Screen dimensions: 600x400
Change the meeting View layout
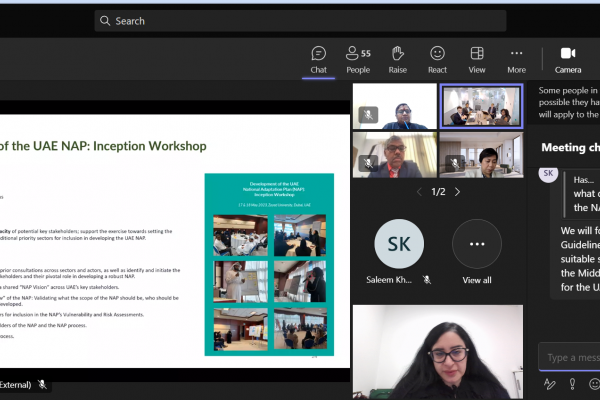click(x=477, y=59)
